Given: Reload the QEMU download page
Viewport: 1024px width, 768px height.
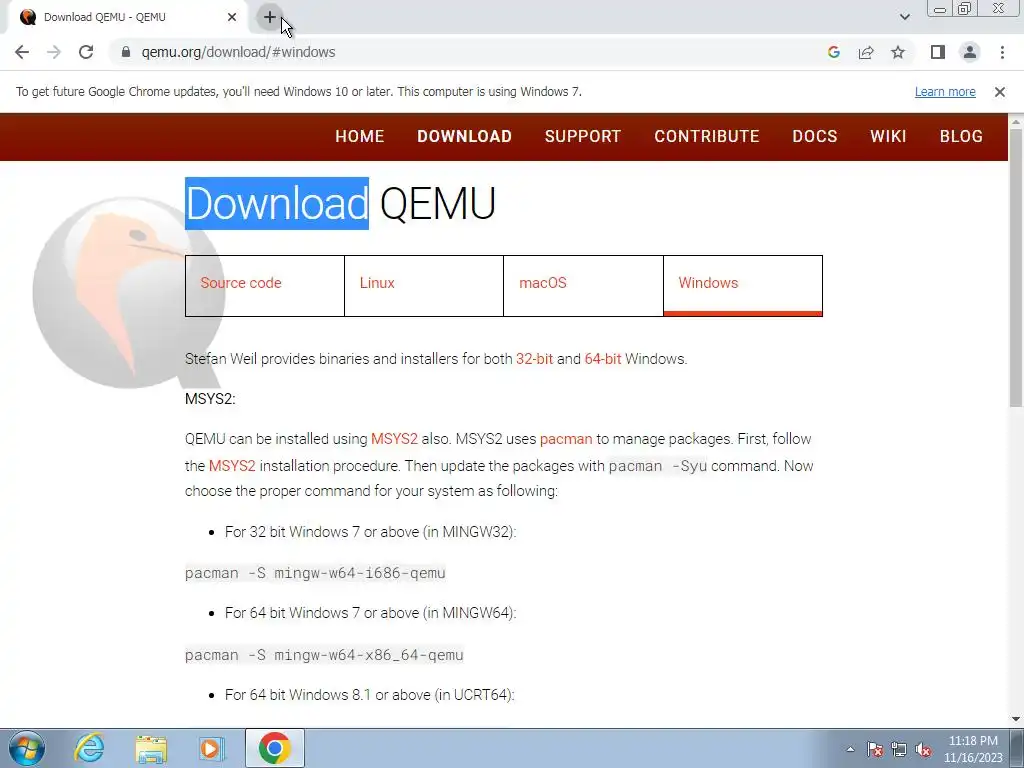Looking at the screenshot, I should tap(86, 52).
